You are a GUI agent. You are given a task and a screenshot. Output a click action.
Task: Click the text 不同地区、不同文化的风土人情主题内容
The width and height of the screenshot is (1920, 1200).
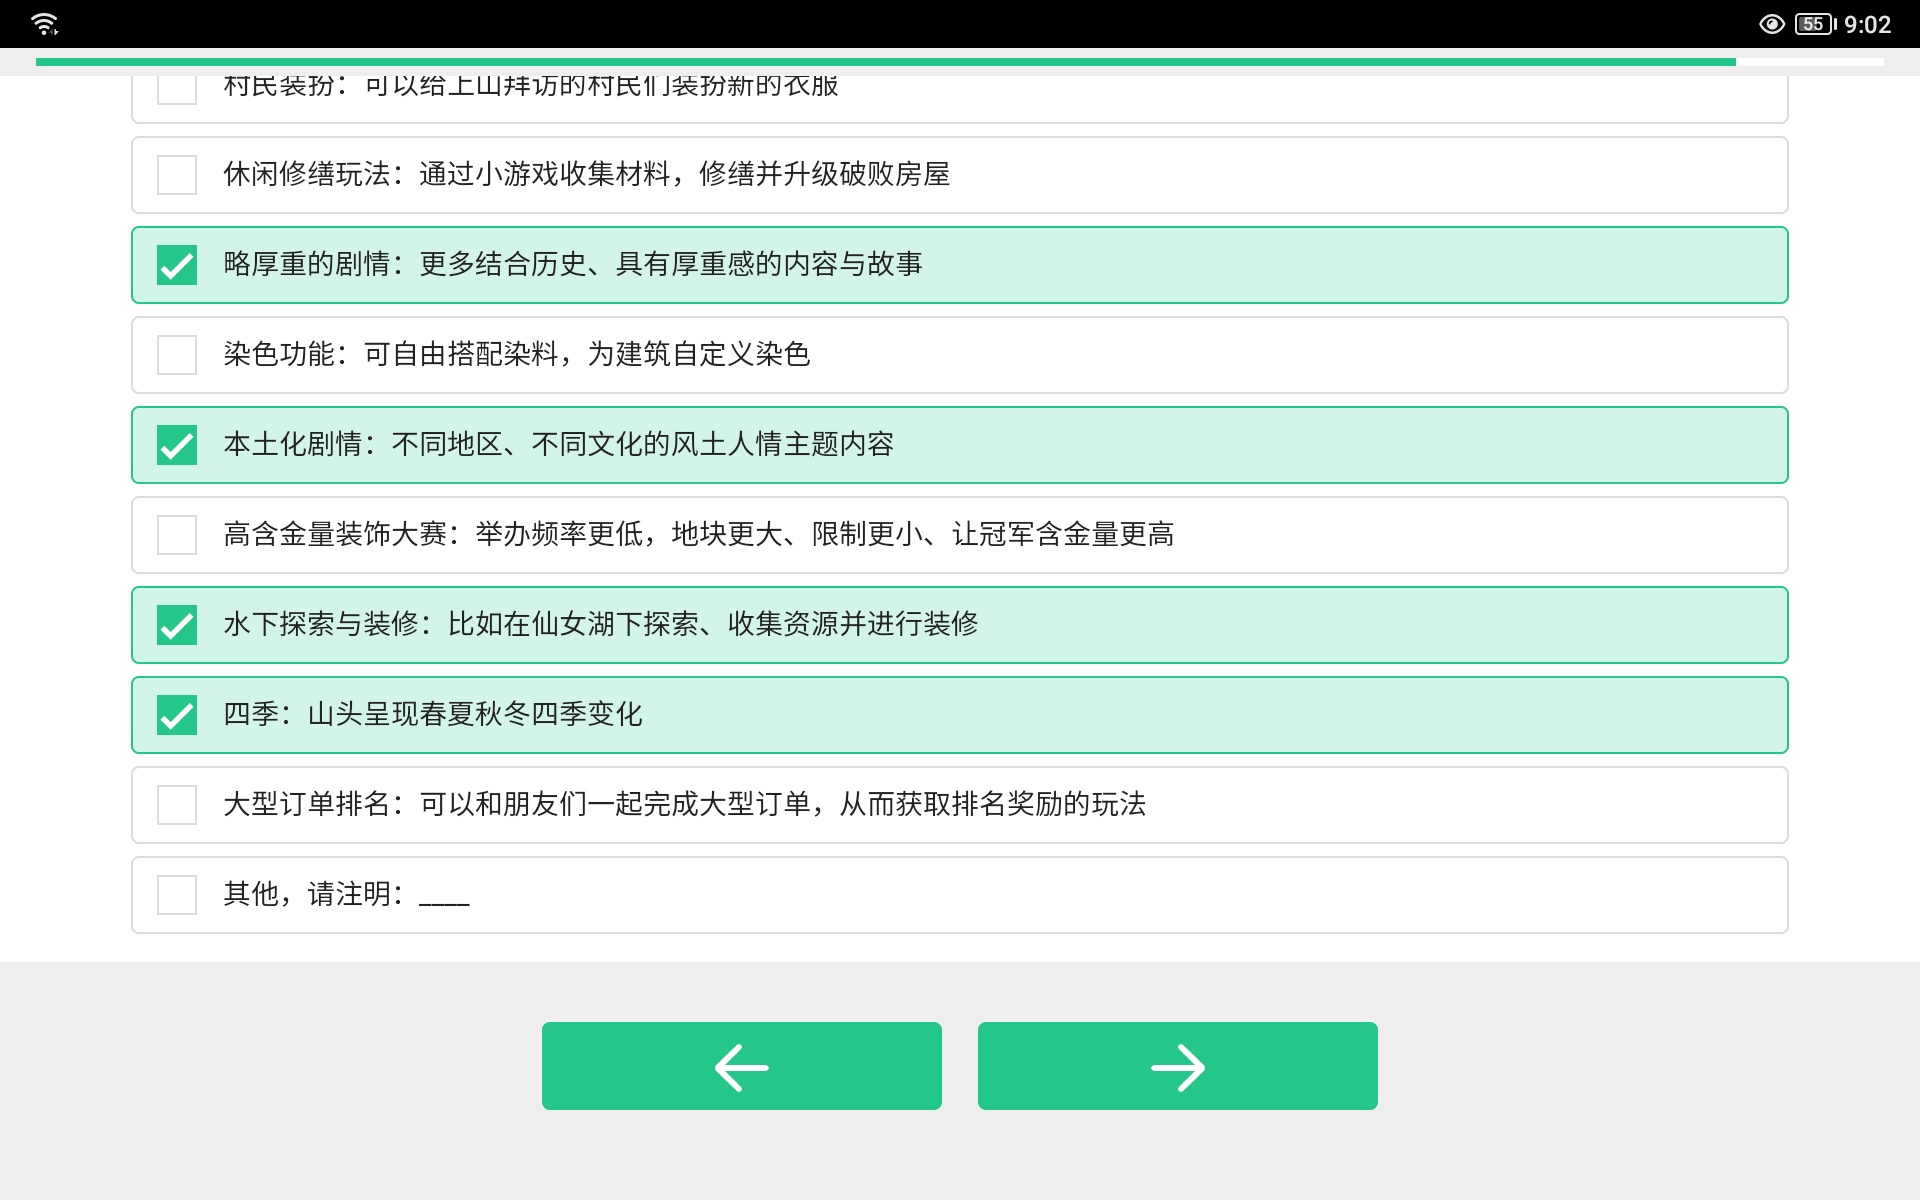(643, 444)
